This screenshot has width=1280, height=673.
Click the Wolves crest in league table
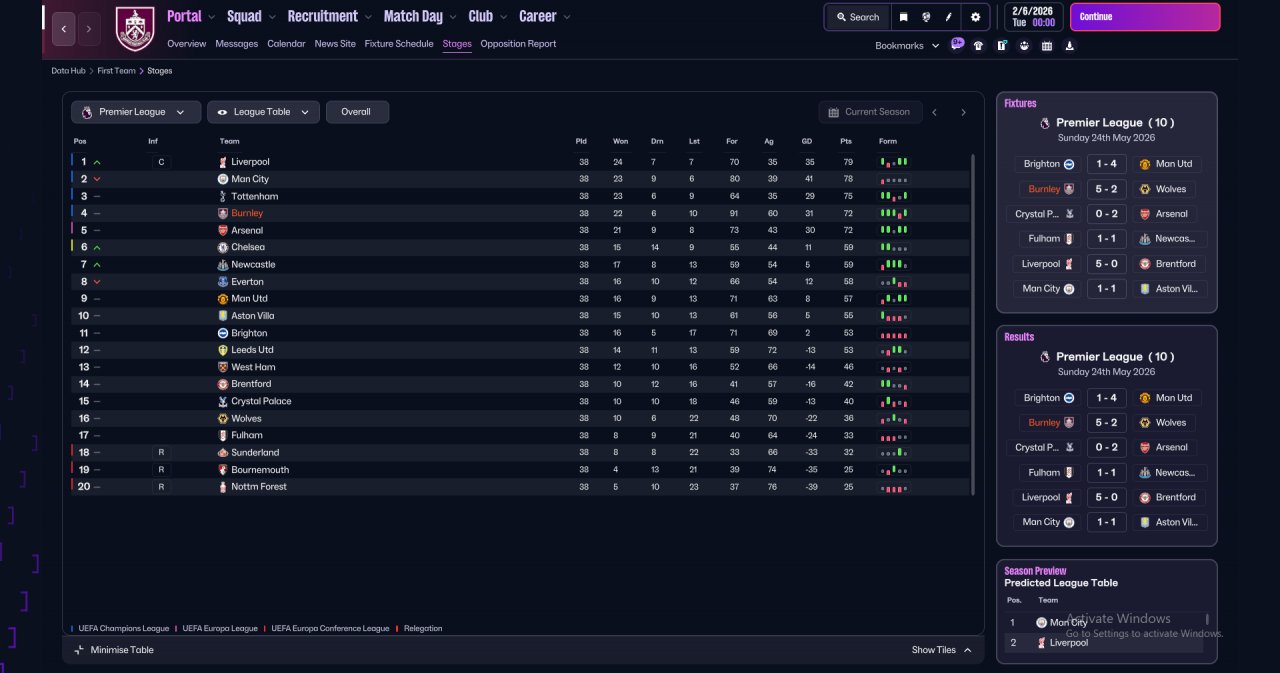click(223, 418)
